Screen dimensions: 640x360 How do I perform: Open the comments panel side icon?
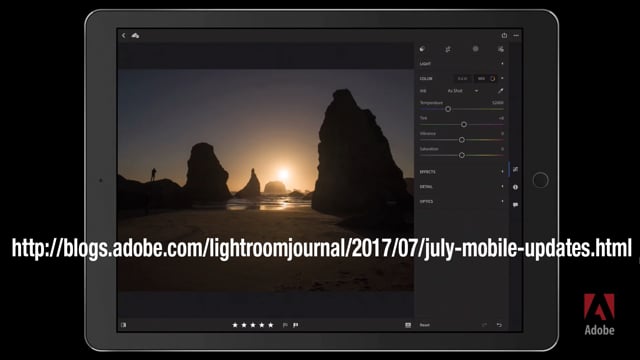point(516,204)
